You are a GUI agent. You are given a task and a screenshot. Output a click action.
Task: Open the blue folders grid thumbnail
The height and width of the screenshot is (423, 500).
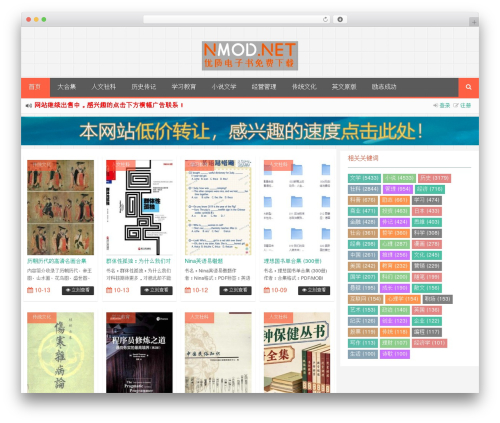click(297, 207)
